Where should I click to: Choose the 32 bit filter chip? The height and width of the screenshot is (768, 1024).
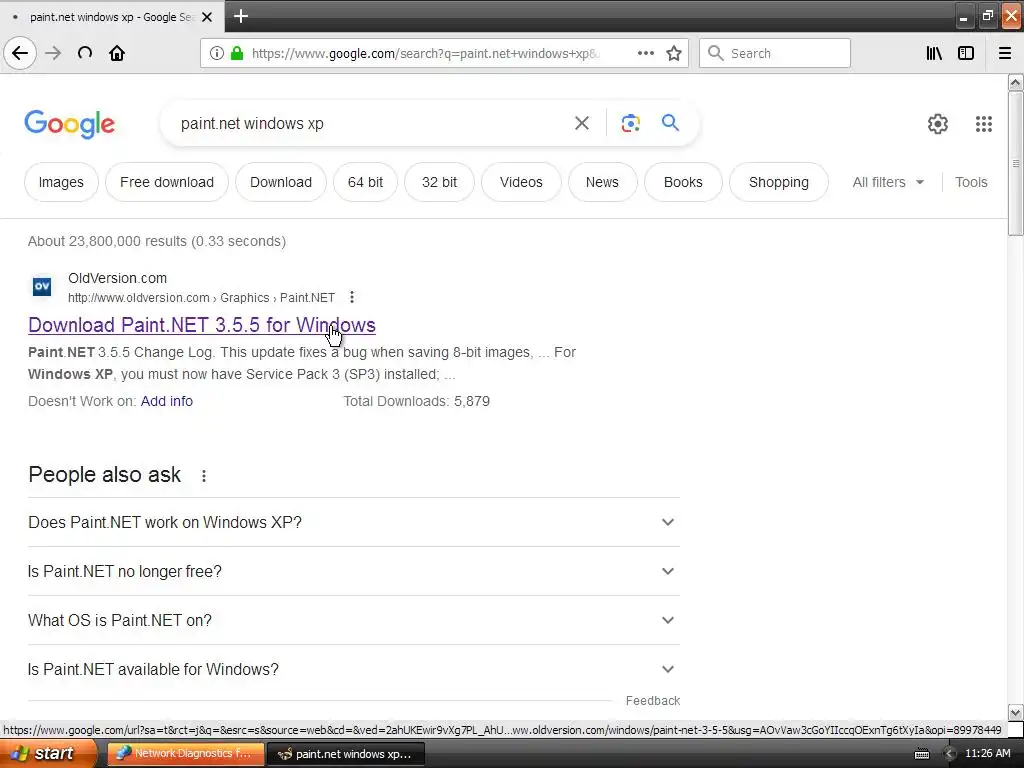pos(440,182)
